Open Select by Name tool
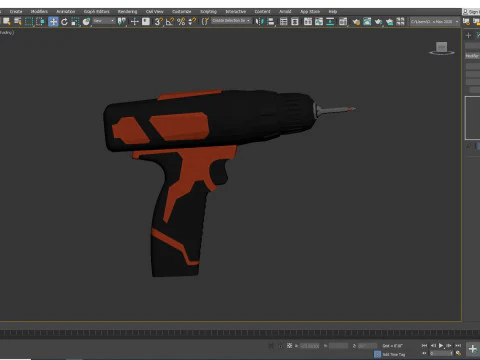 18,22
